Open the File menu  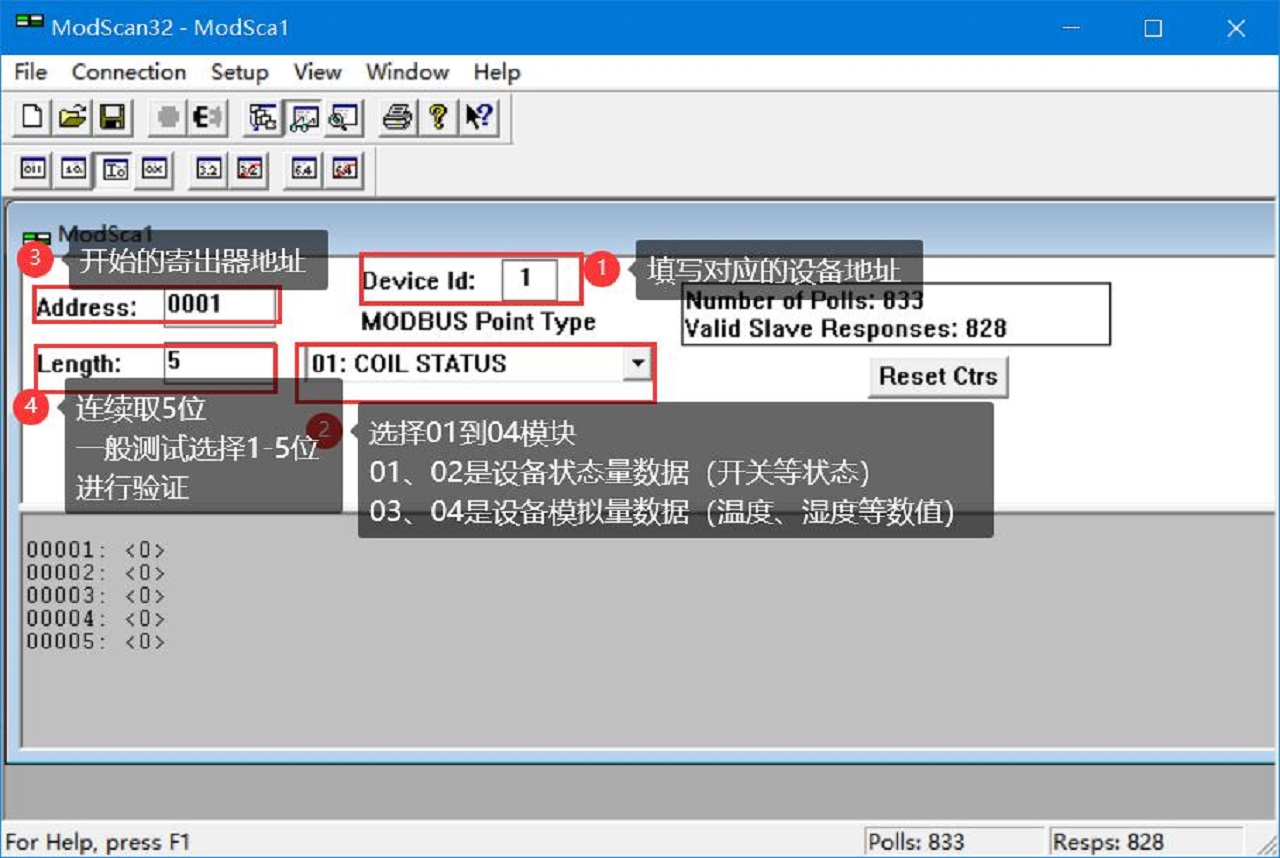point(30,72)
